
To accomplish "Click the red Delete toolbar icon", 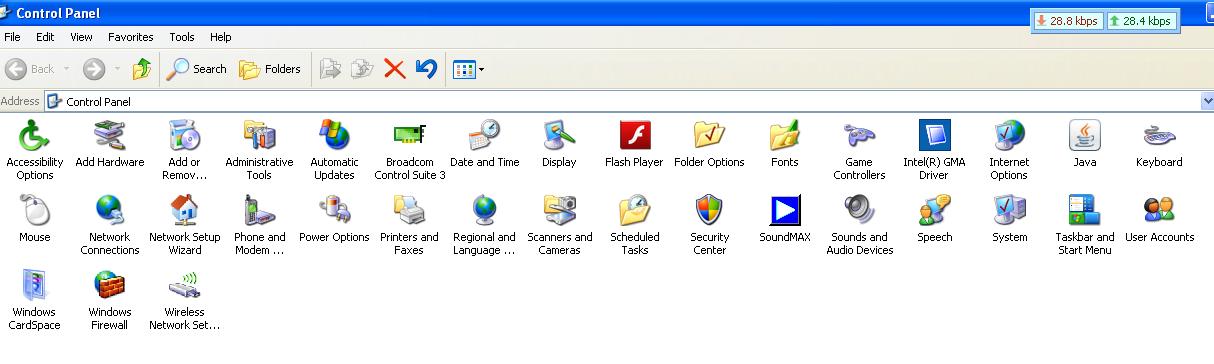I will 394,69.
